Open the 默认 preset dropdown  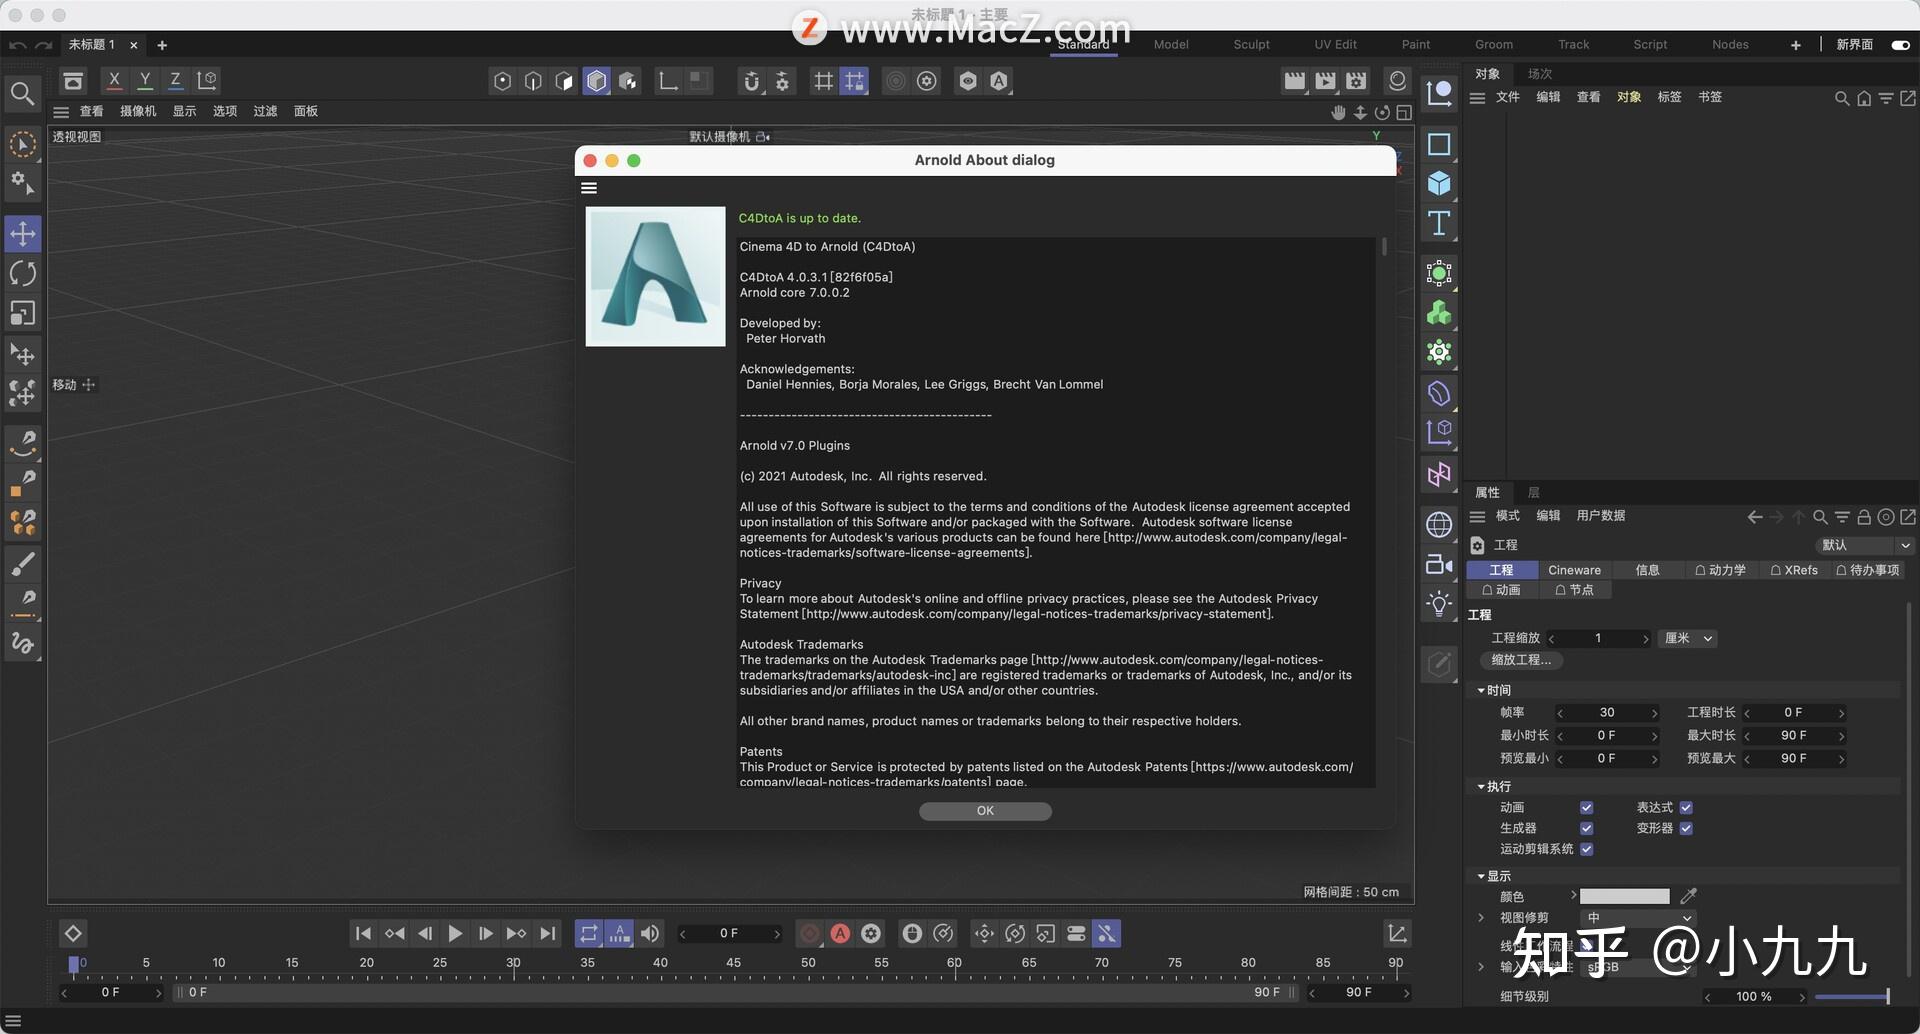[x=1864, y=545]
